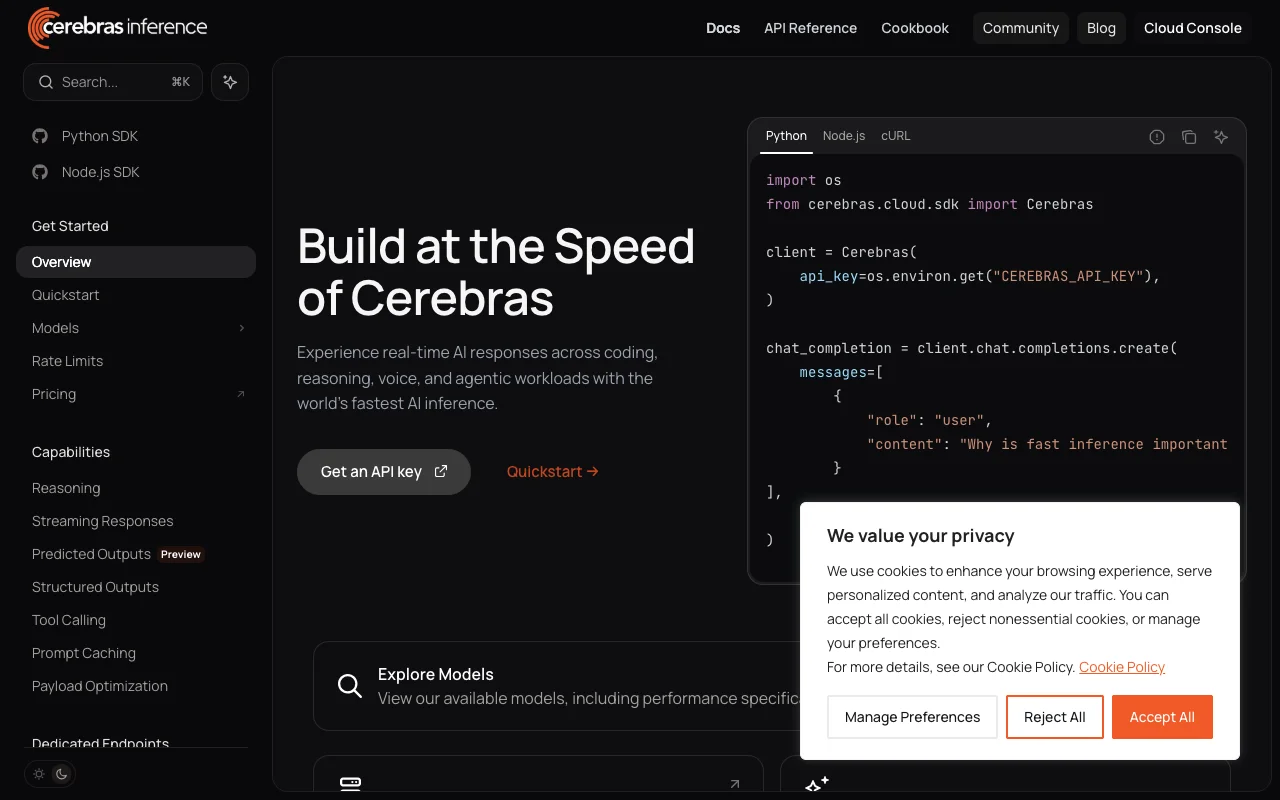The width and height of the screenshot is (1280, 800).
Task: Open the Docs top navigation item
Action: (723, 28)
